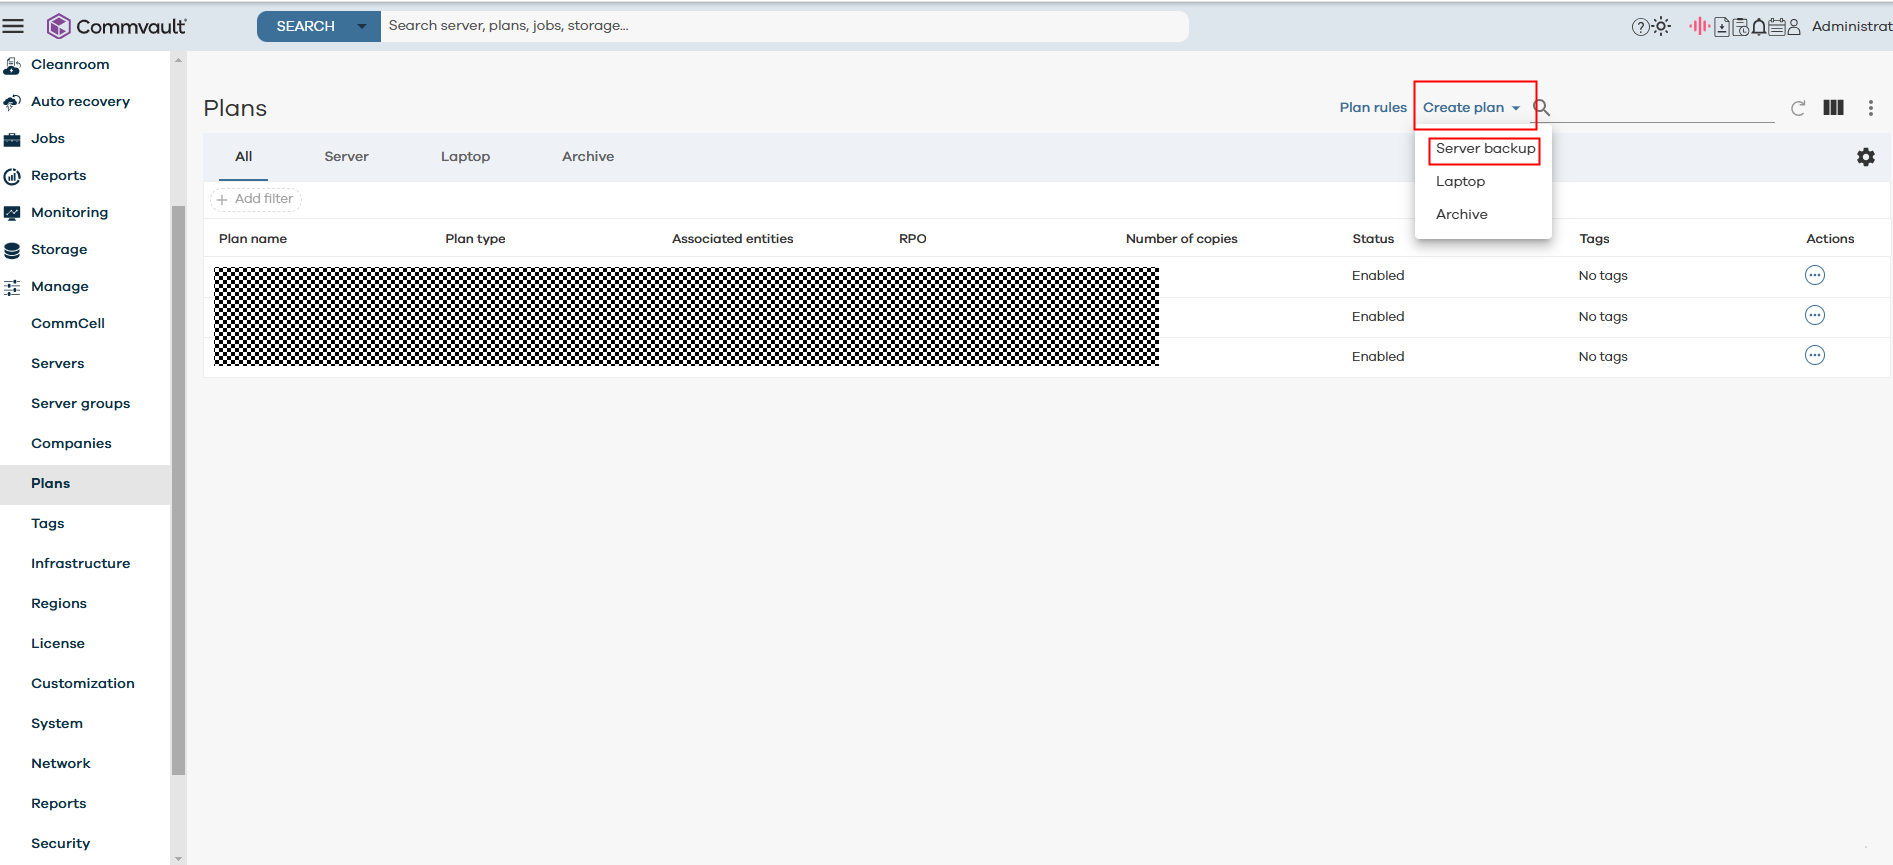Refresh the Plans table

[1798, 108]
